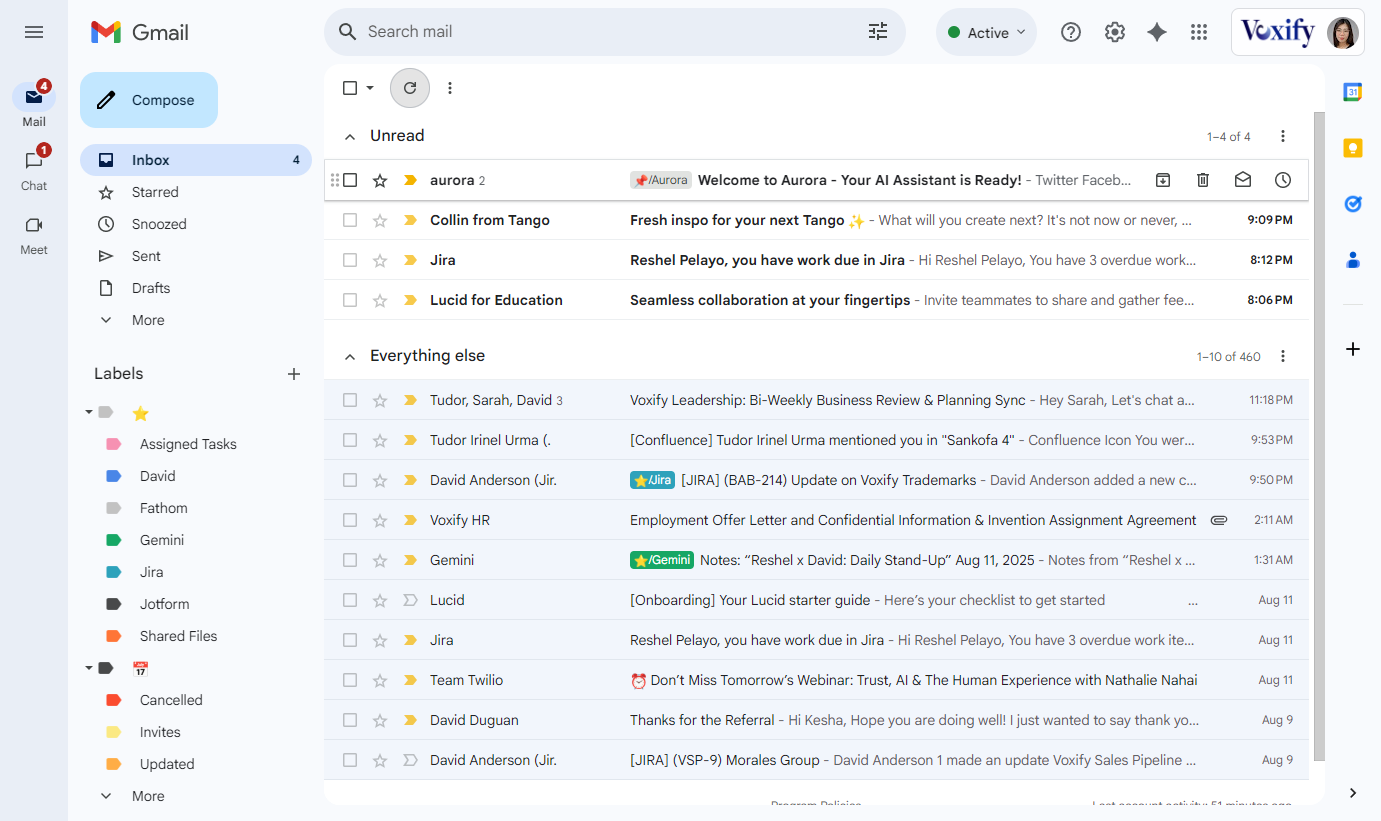The width and height of the screenshot is (1381, 821).
Task: Open the Jira label
Action: pos(151,572)
